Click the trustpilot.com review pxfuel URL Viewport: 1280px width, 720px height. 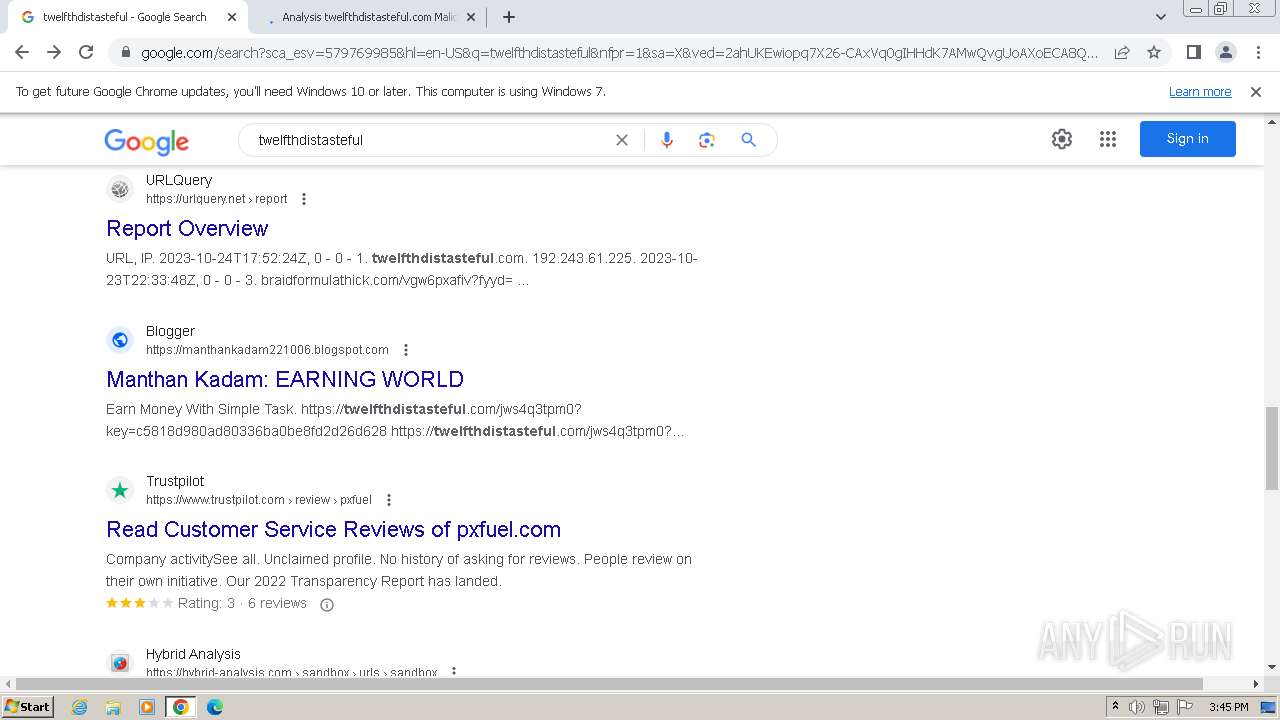[259, 500]
